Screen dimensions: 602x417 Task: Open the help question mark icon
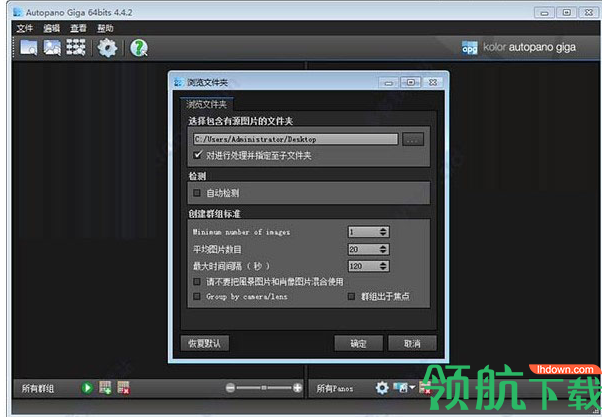(x=139, y=48)
